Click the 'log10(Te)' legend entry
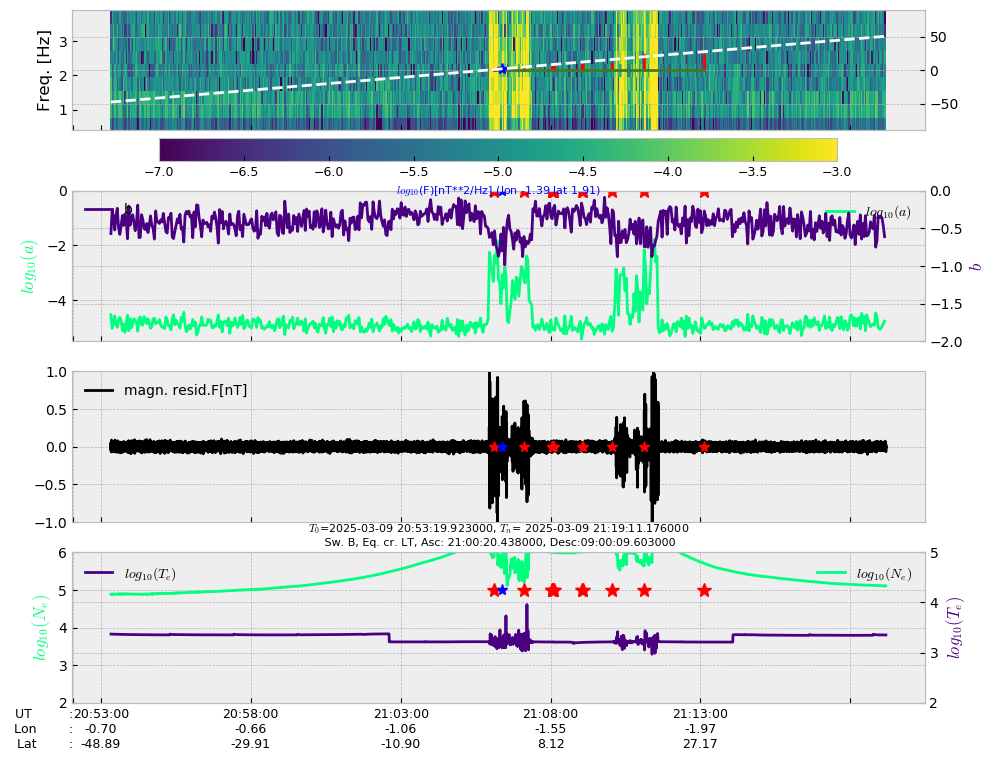The image size is (994, 761). 131,573
